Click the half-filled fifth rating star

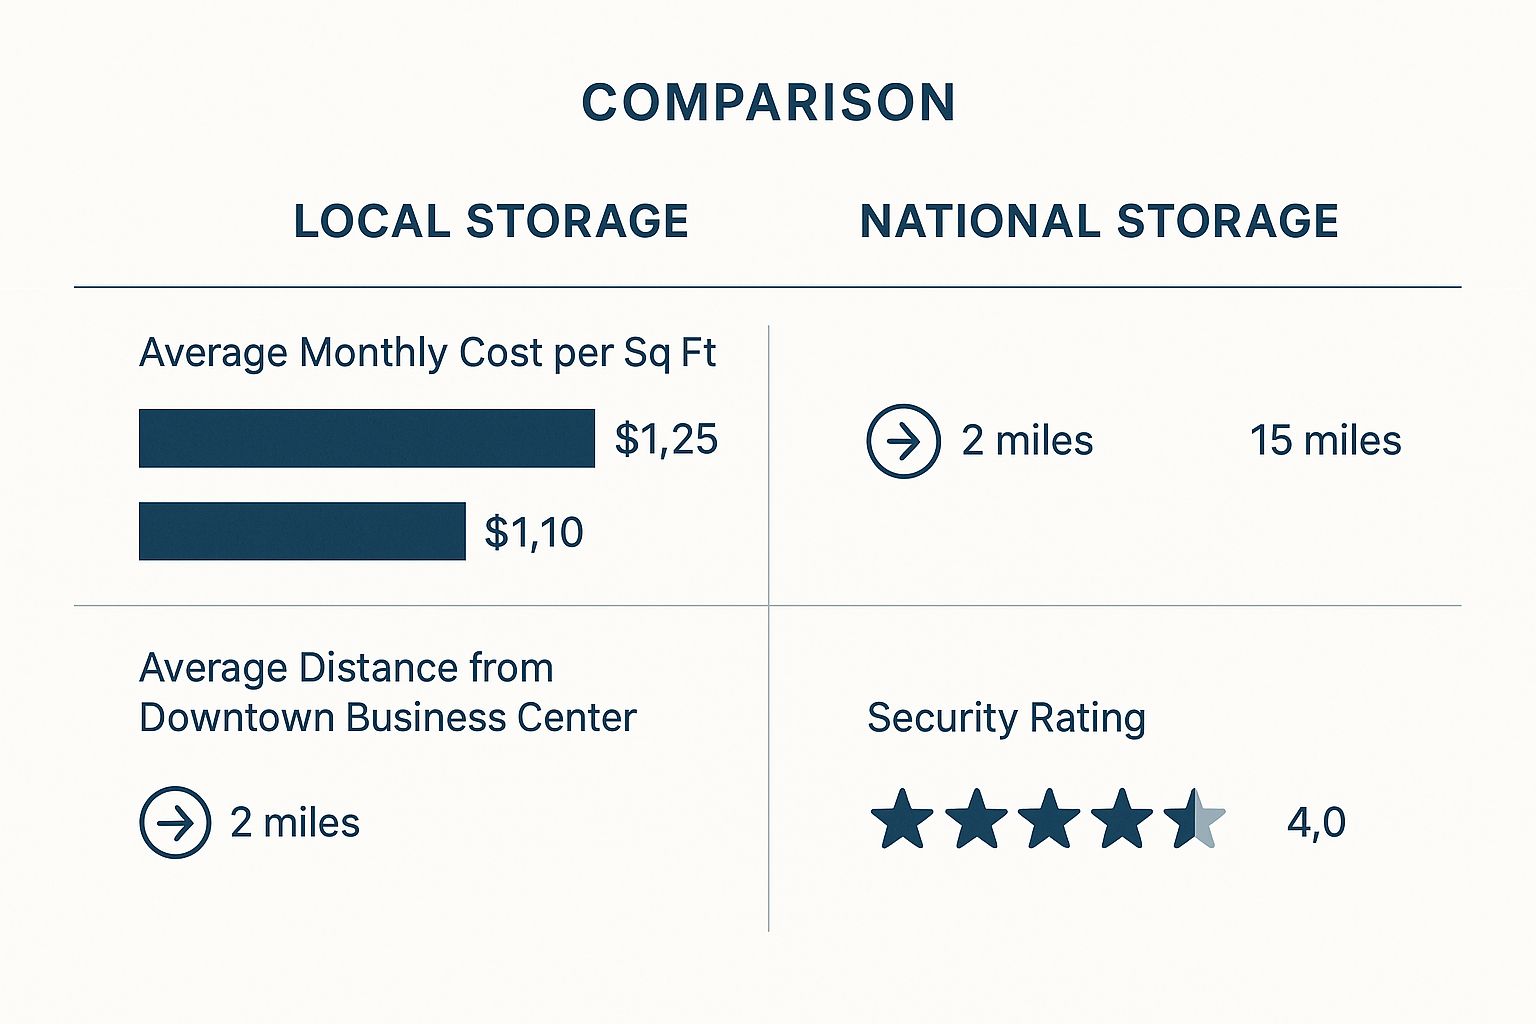(1194, 819)
